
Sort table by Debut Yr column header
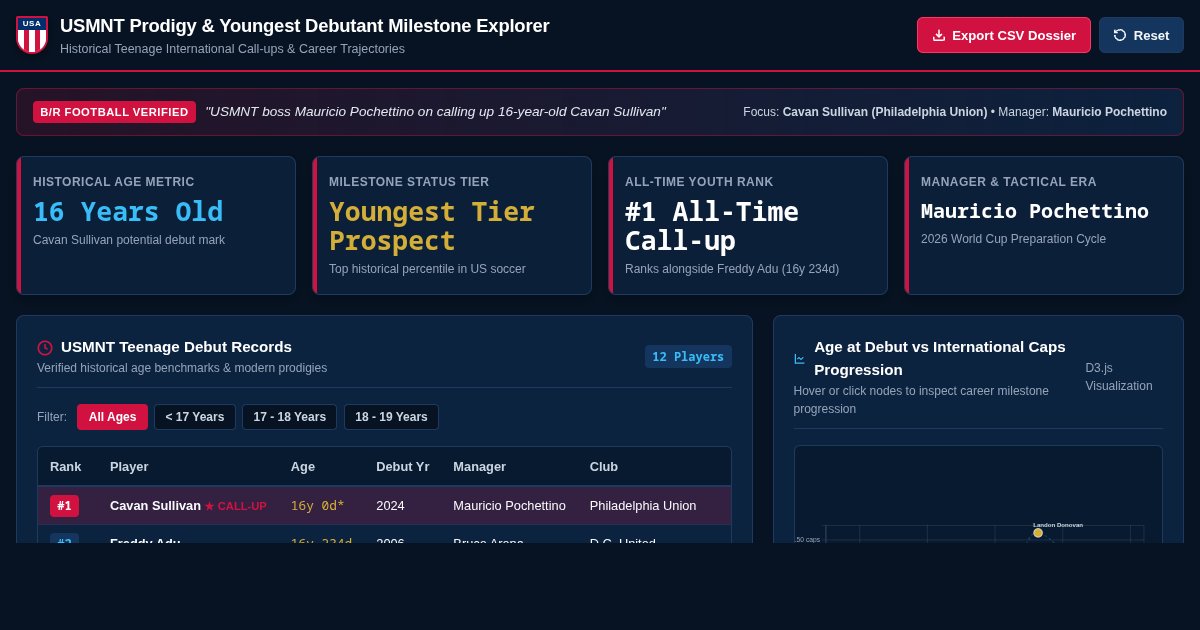403,466
